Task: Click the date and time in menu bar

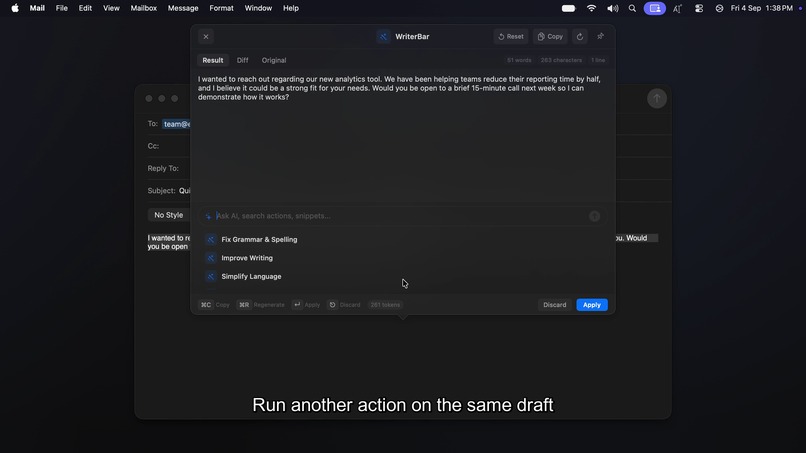Action: click(x=762, y=8)
